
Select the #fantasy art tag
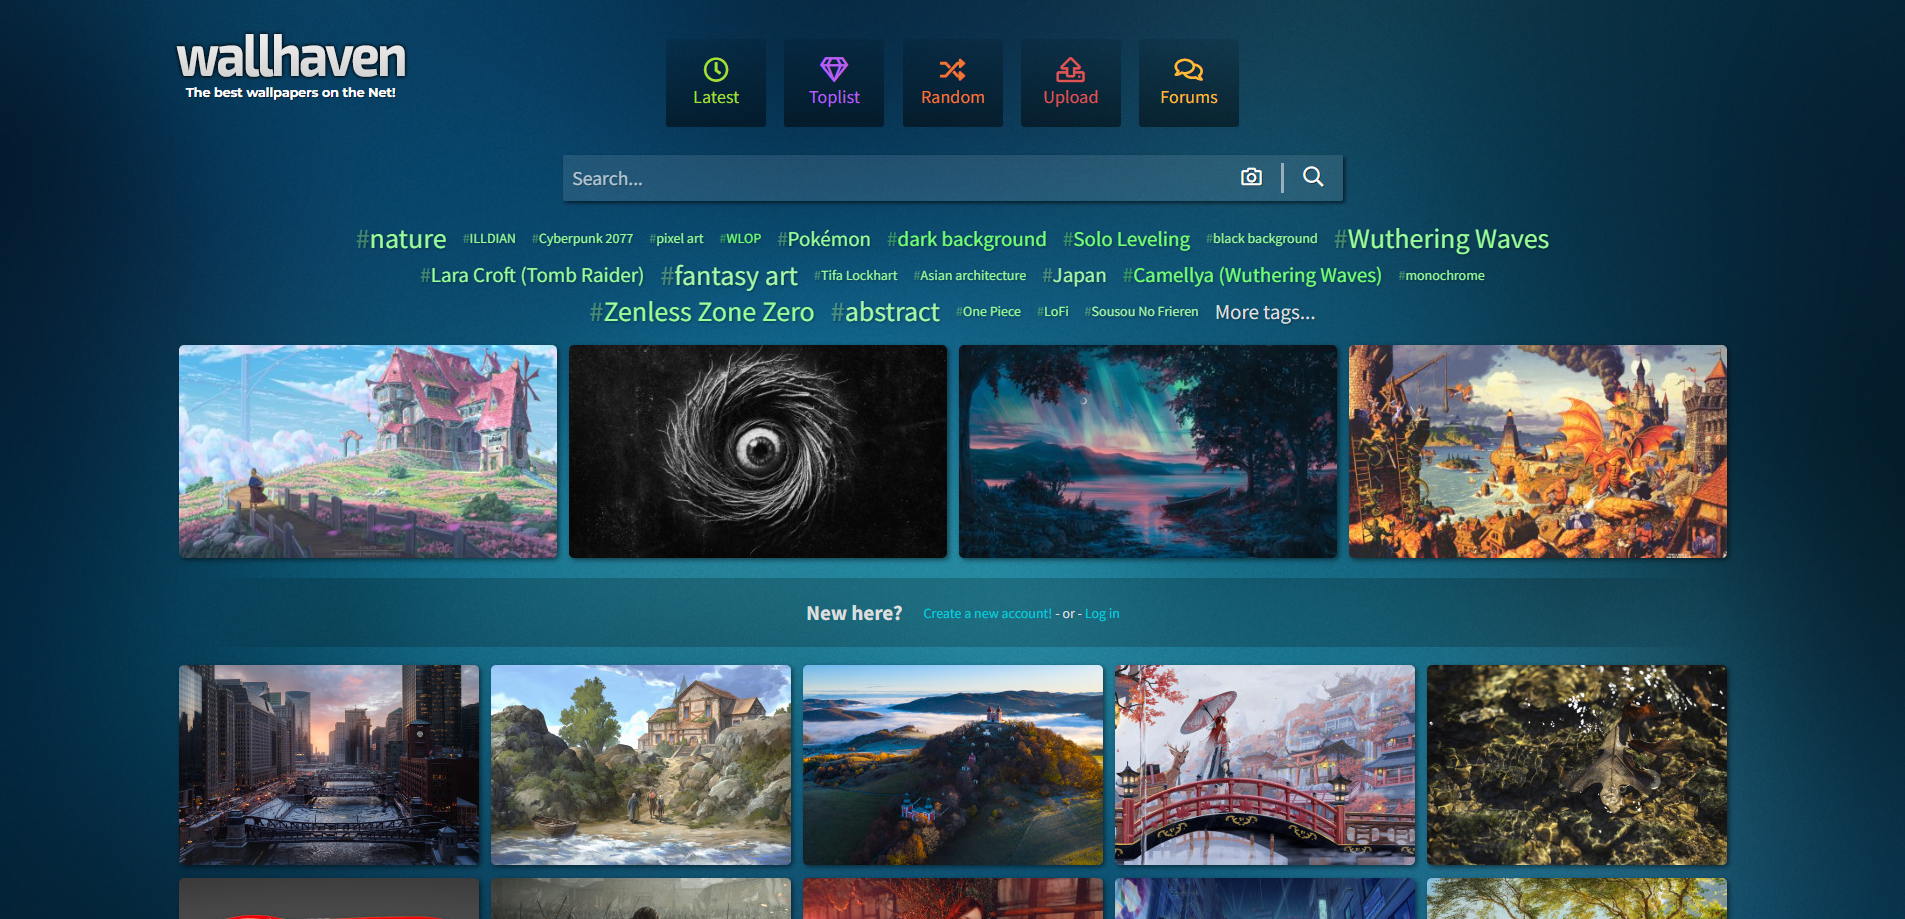pyautogui.click(x=729, y=276)
